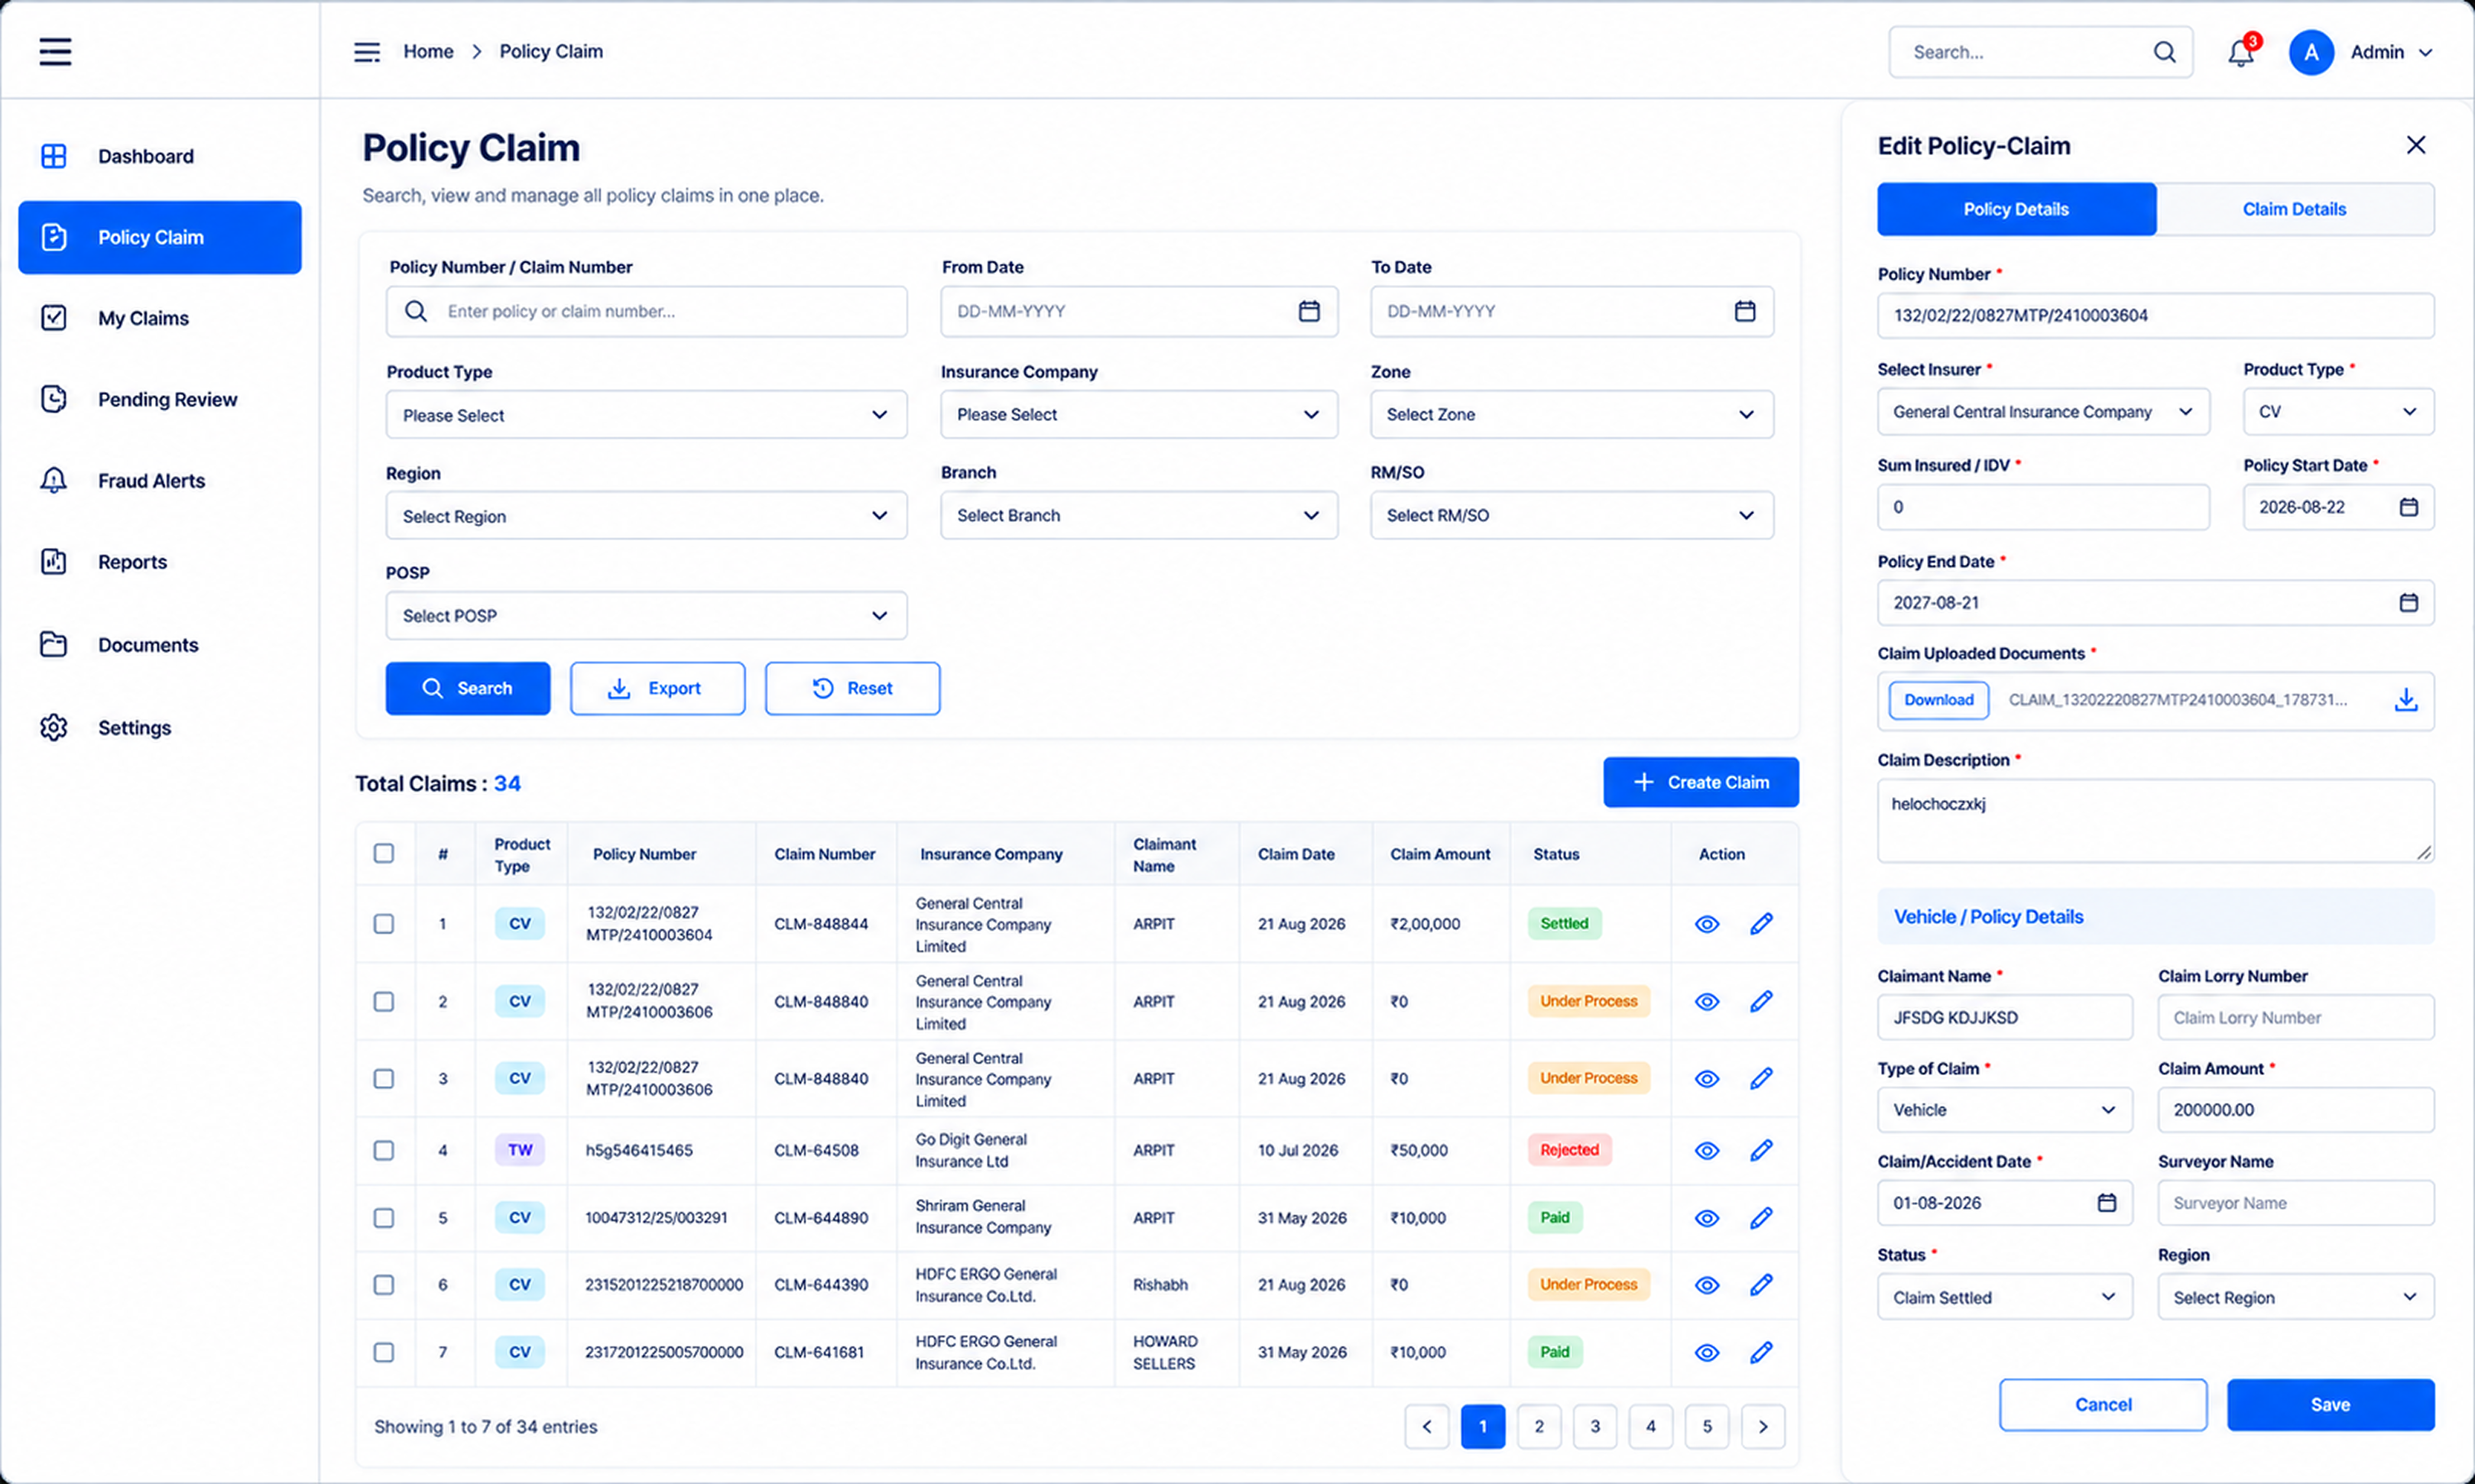Click the search magnifier icon in top bar
This screenshot has height=1484, width=2475.
[x=2164, y=52]
